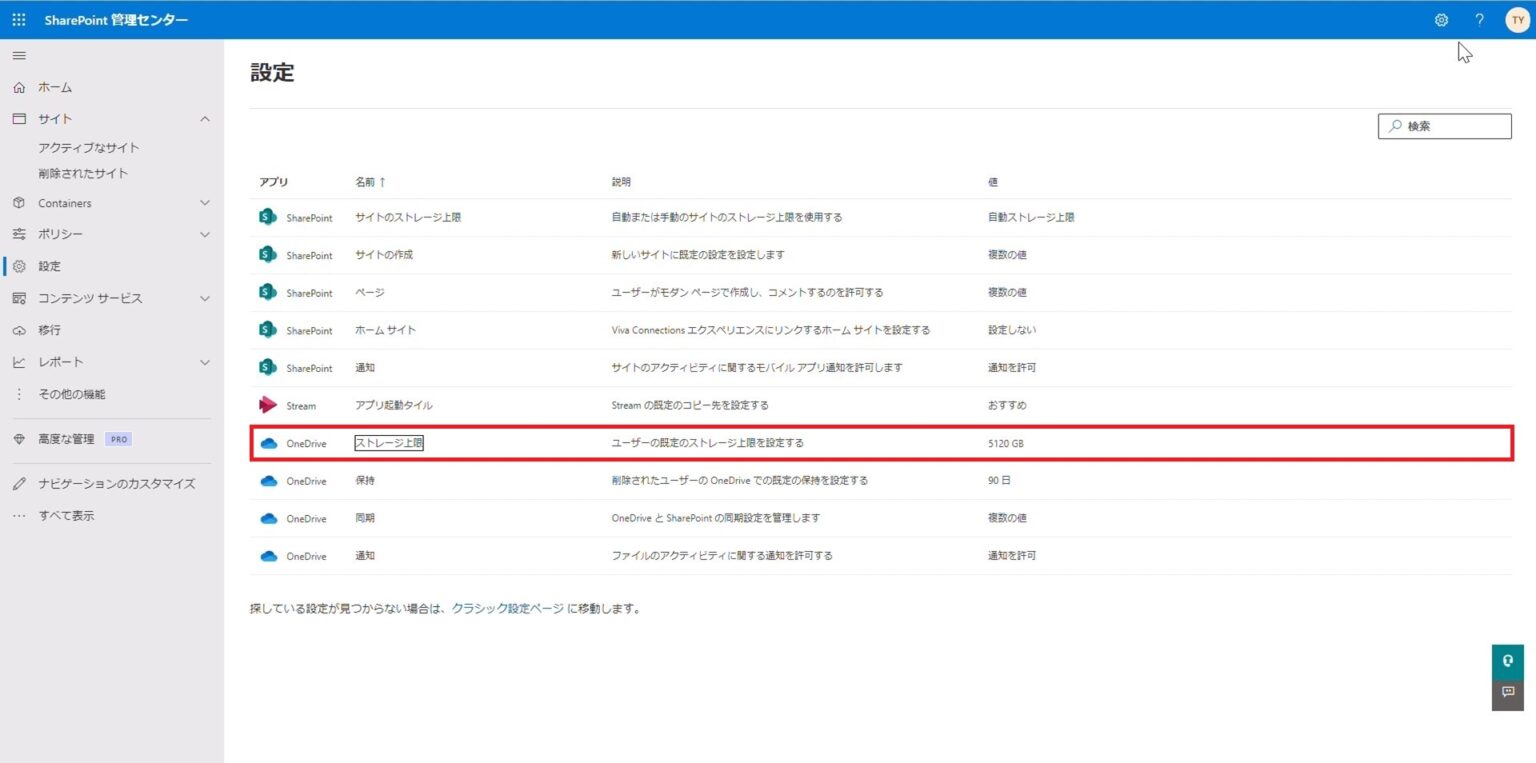Click the search magnifier in 検索 box

(x=1395, y=125)
